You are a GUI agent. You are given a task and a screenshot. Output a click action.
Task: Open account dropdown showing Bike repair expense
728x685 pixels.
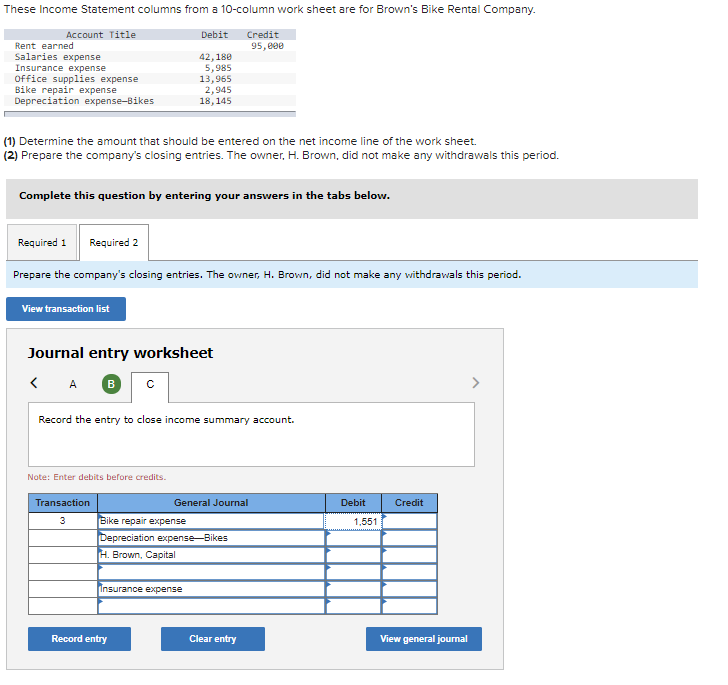click(211, 521)
